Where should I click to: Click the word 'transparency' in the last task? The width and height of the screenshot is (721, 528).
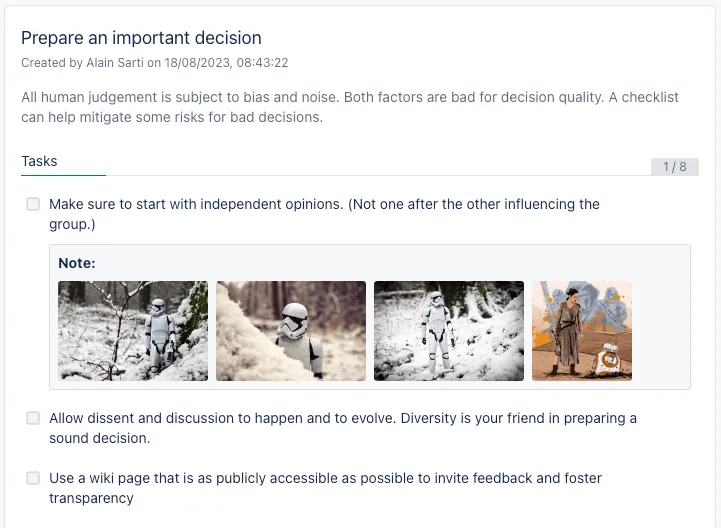point(91,498)
